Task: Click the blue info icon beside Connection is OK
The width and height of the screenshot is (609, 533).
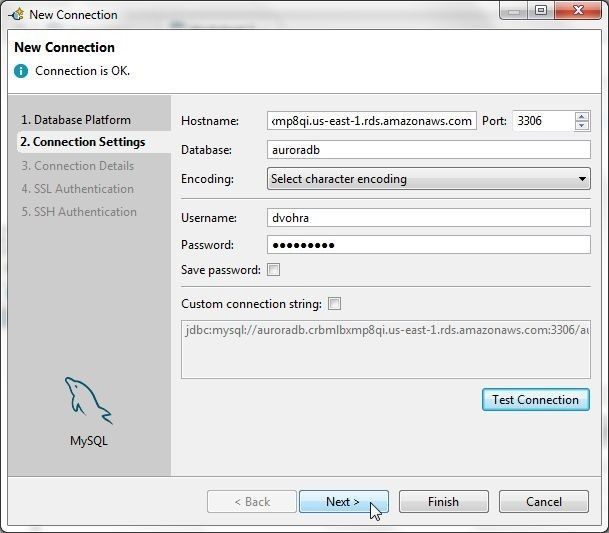Action: pos(21,71)
